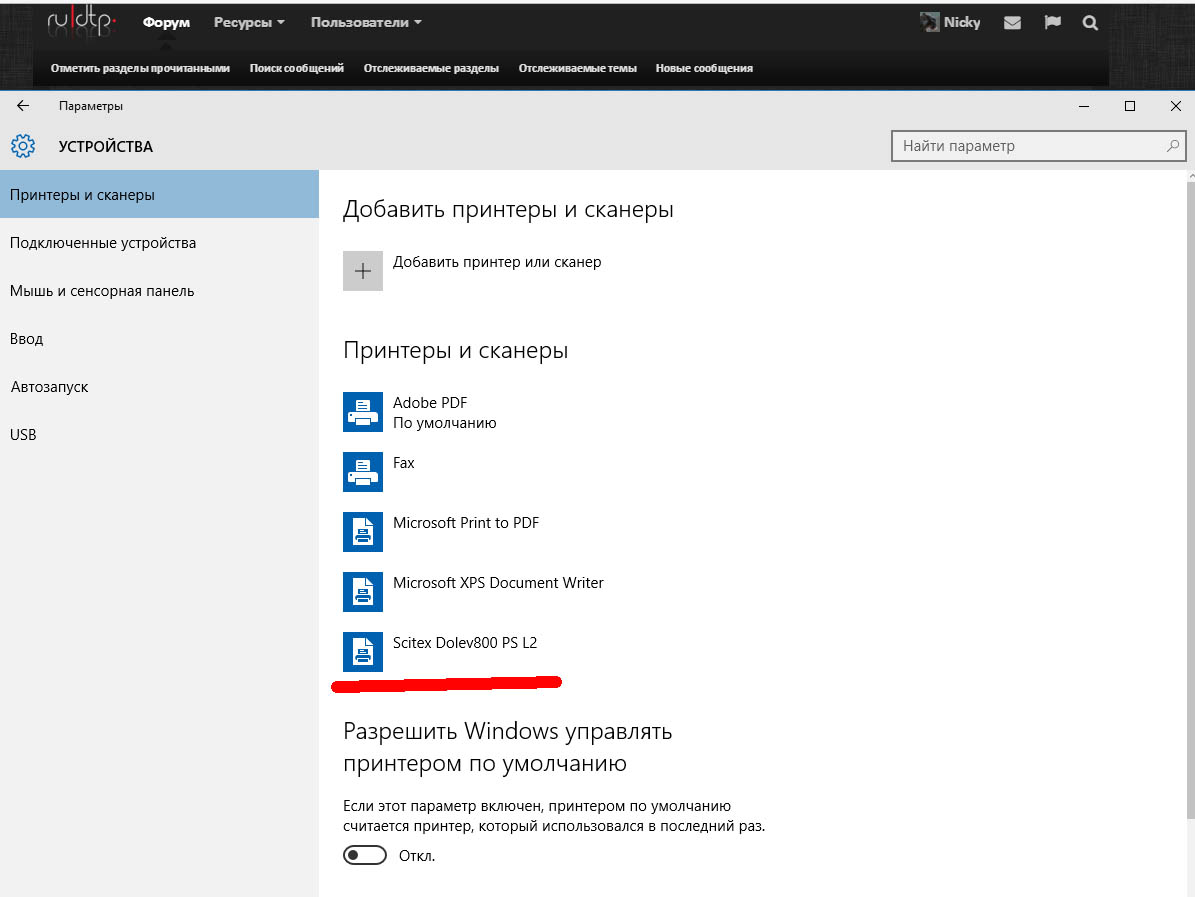
Task: Select the Adobe PDF printer icon
Action: pos(363,412)
